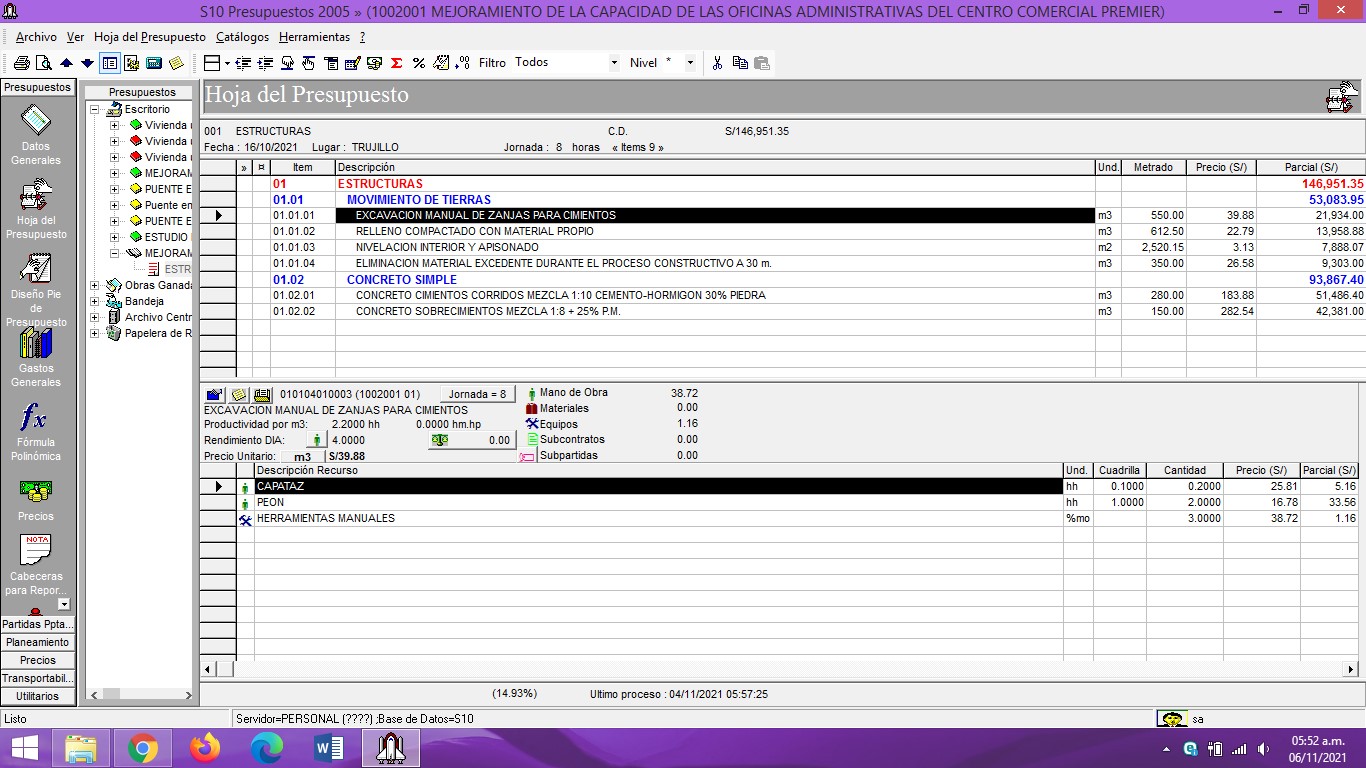The width and height of the screenshot is (1366, 768).
Task: Click the Presupuestos tab at top left
Action: 38,87
